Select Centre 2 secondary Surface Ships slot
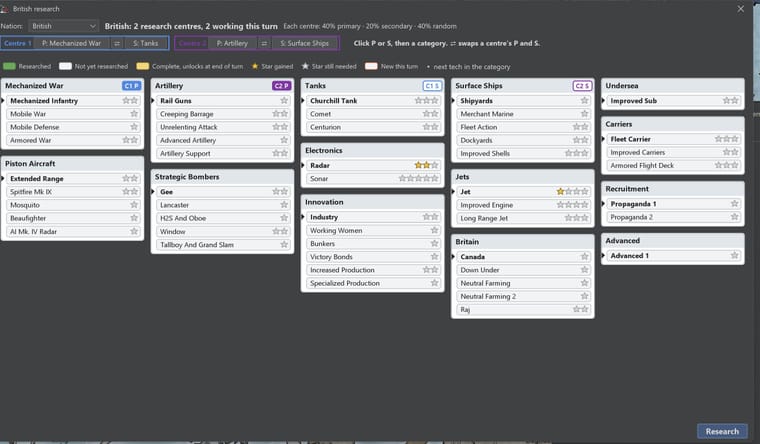 pyautogui.click(x=304, y=43)
